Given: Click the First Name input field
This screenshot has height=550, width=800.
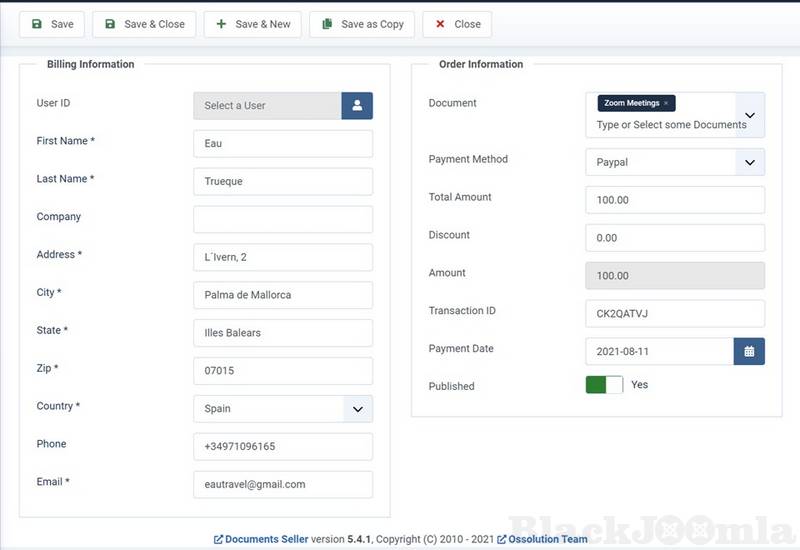Looking at the screenshot, I should (282, 144).
